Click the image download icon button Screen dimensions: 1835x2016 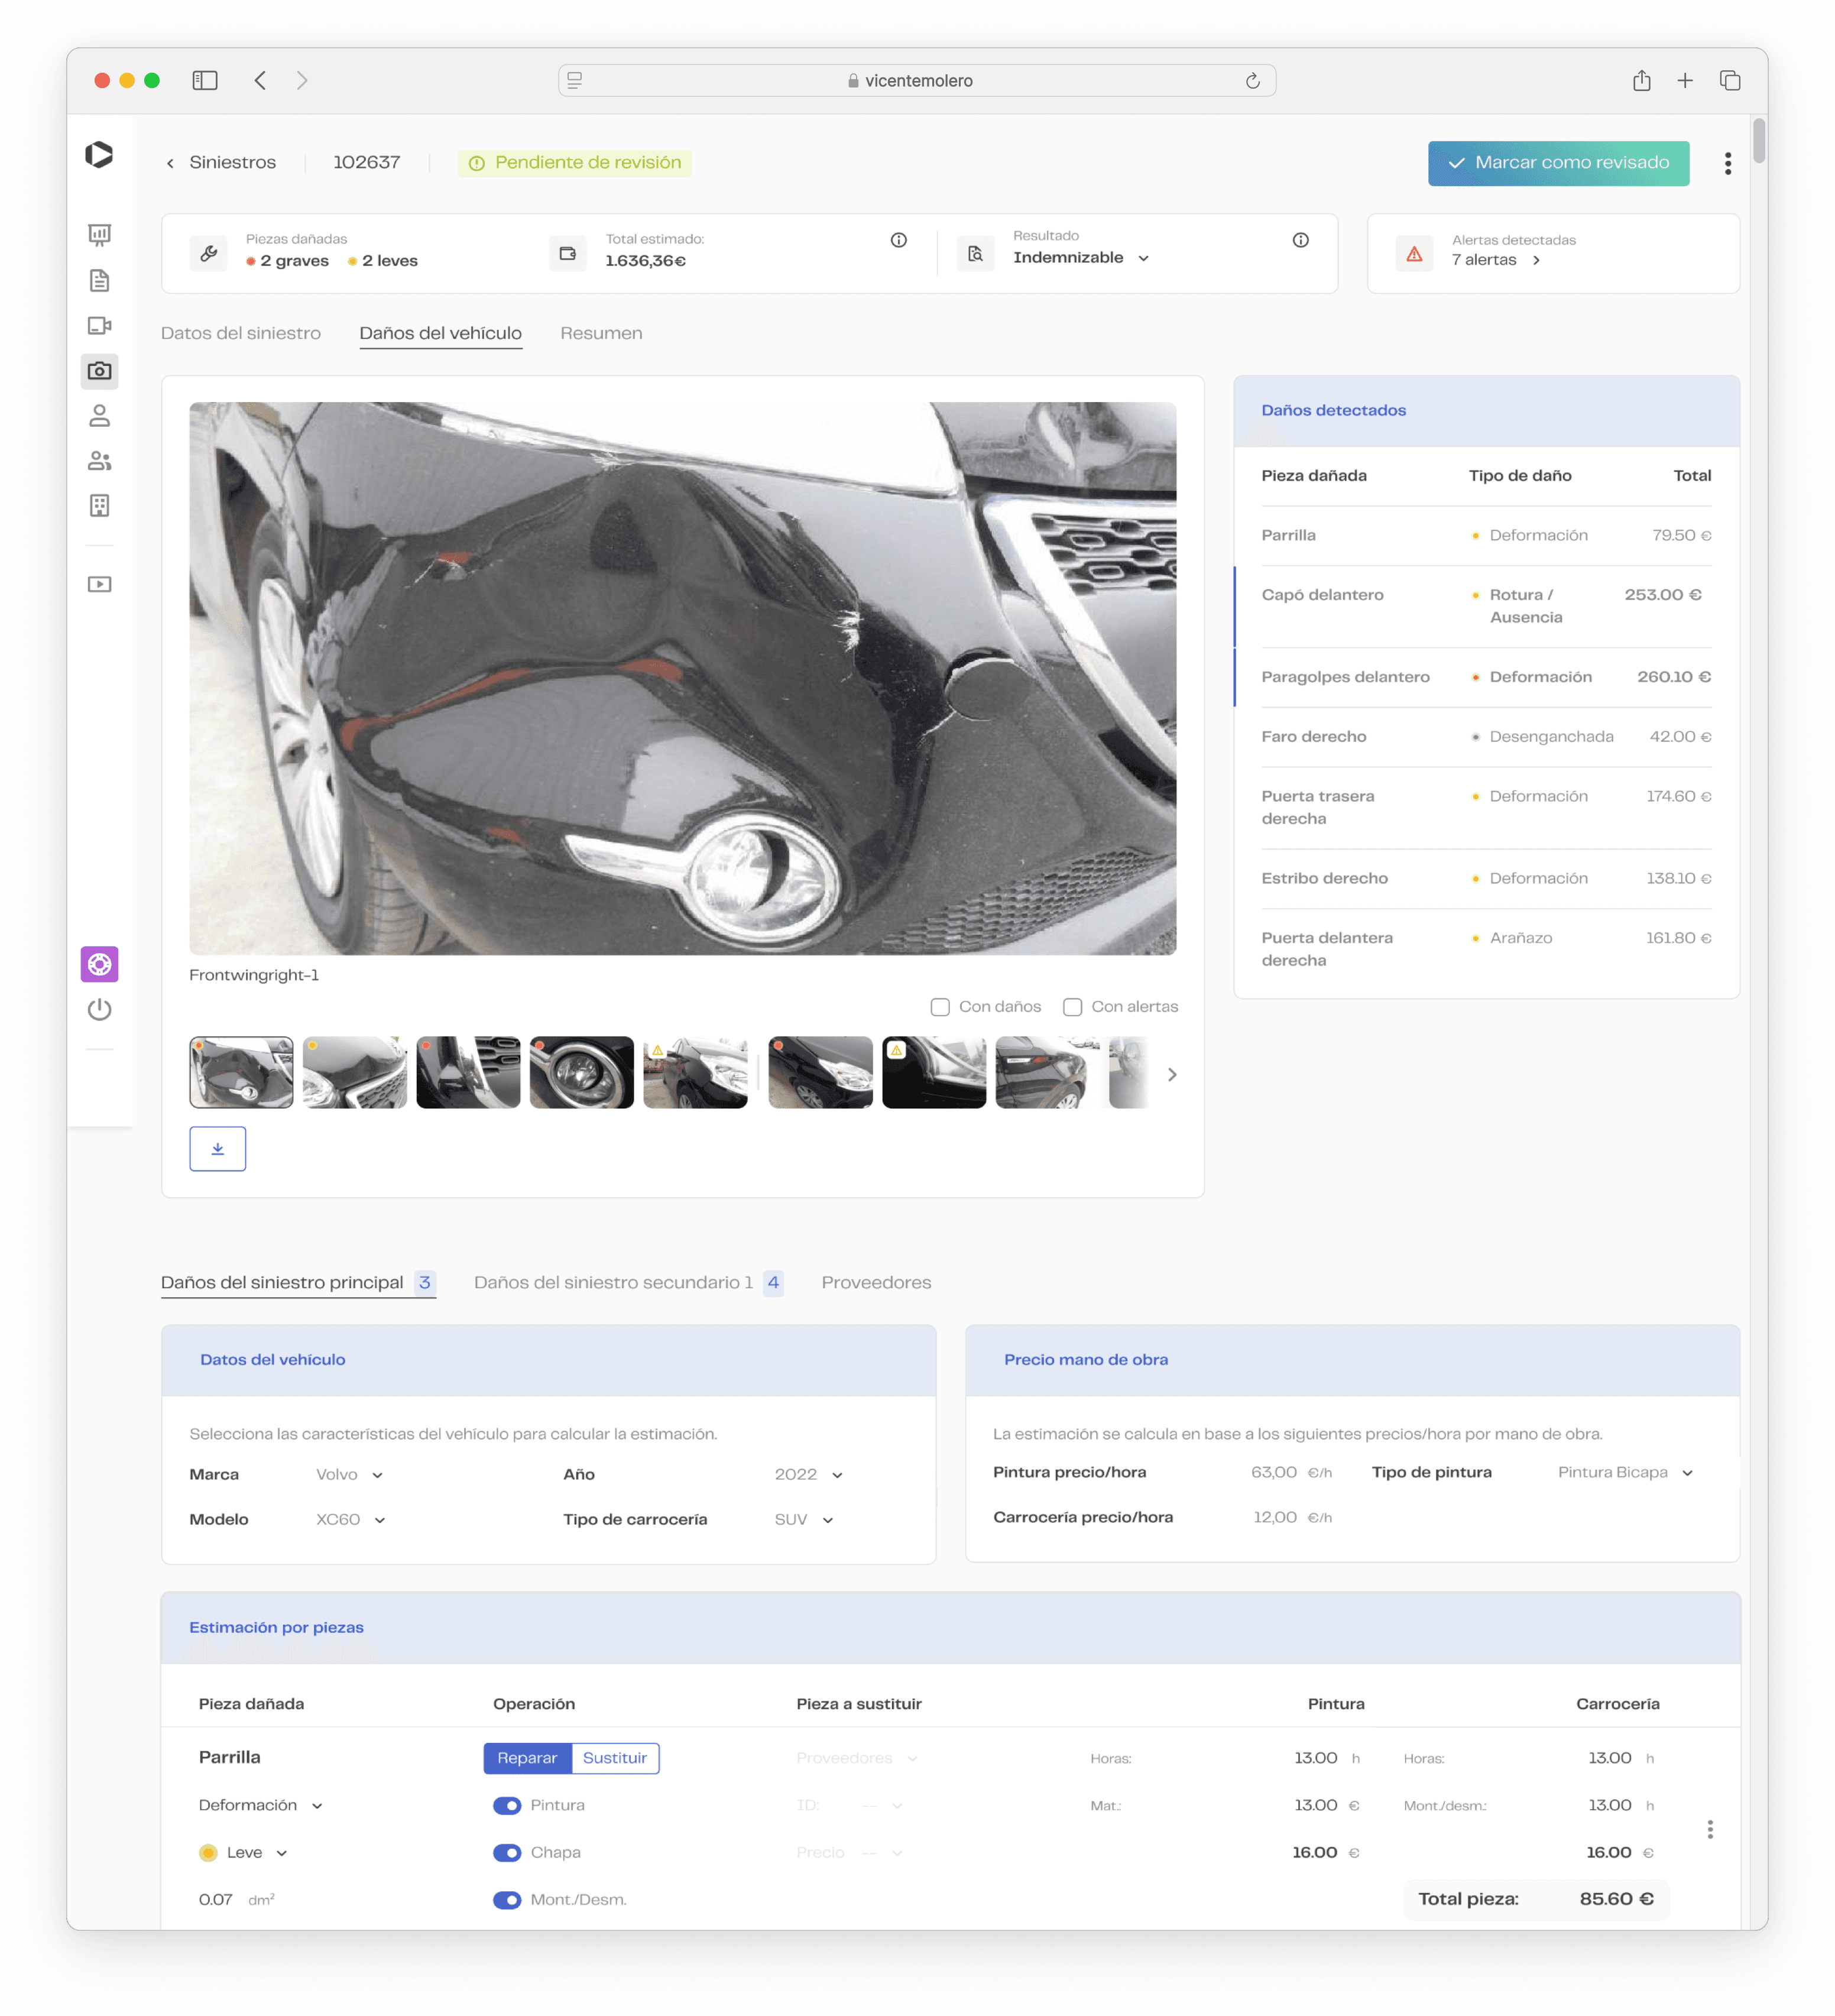click(217, 1149)
